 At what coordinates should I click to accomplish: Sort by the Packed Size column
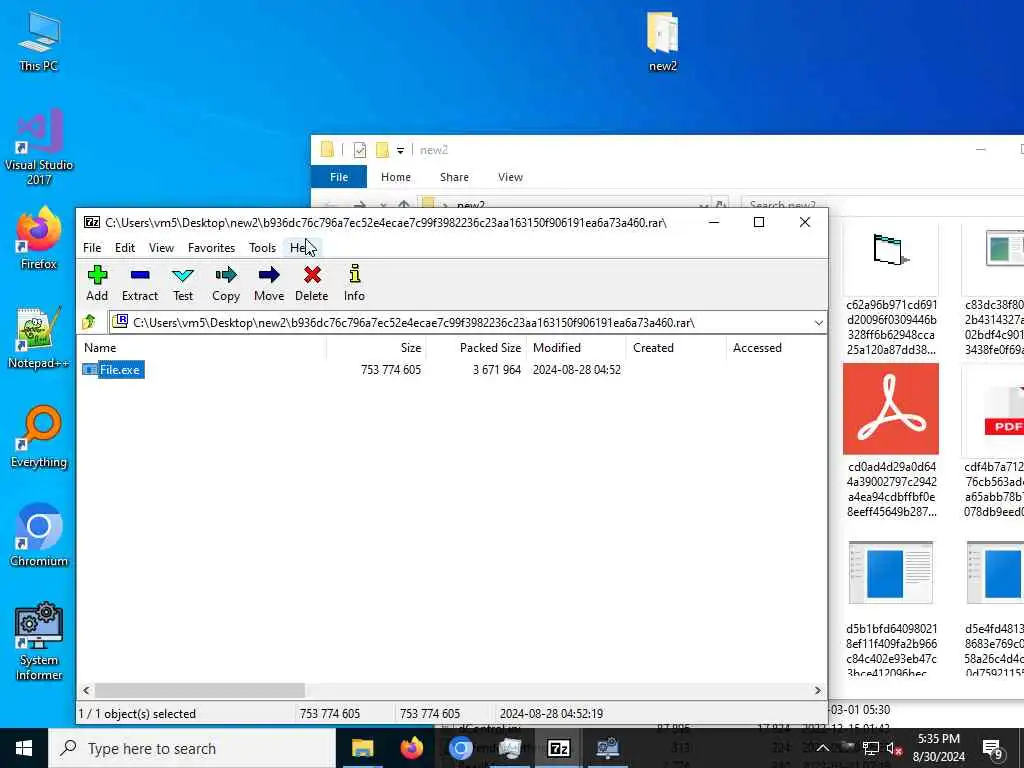tap(477, 348)
